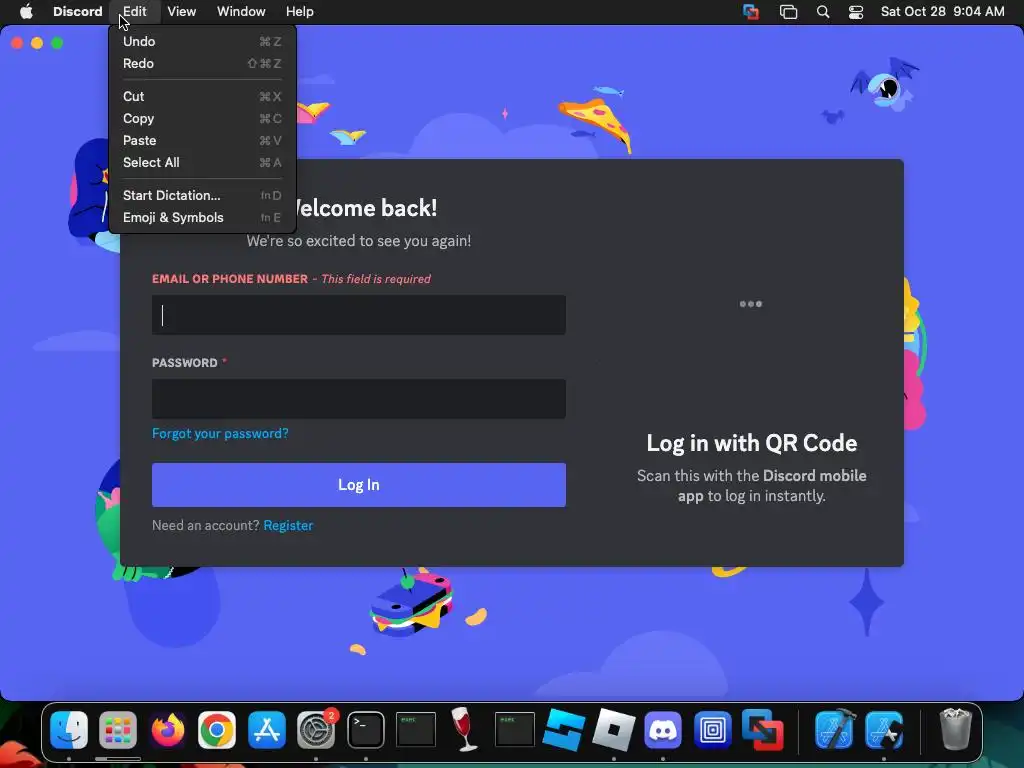The width and height of the screenshot is (1024, 768).
Task: Open the Wine glass app in dock
Action: 464,729
